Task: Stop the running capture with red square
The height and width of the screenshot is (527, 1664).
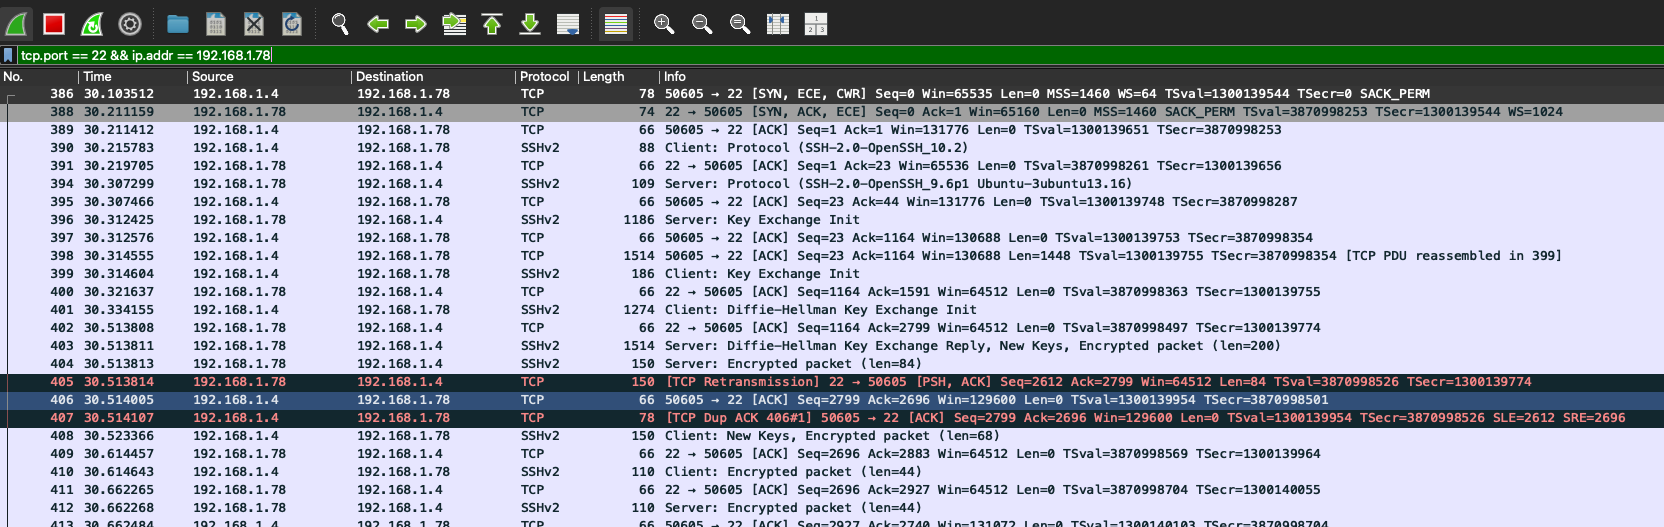Action: [54, 24]
